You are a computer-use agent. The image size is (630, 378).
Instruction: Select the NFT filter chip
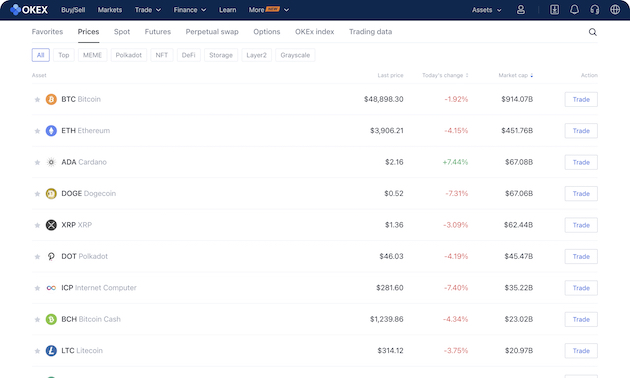(x=162, y=55)
